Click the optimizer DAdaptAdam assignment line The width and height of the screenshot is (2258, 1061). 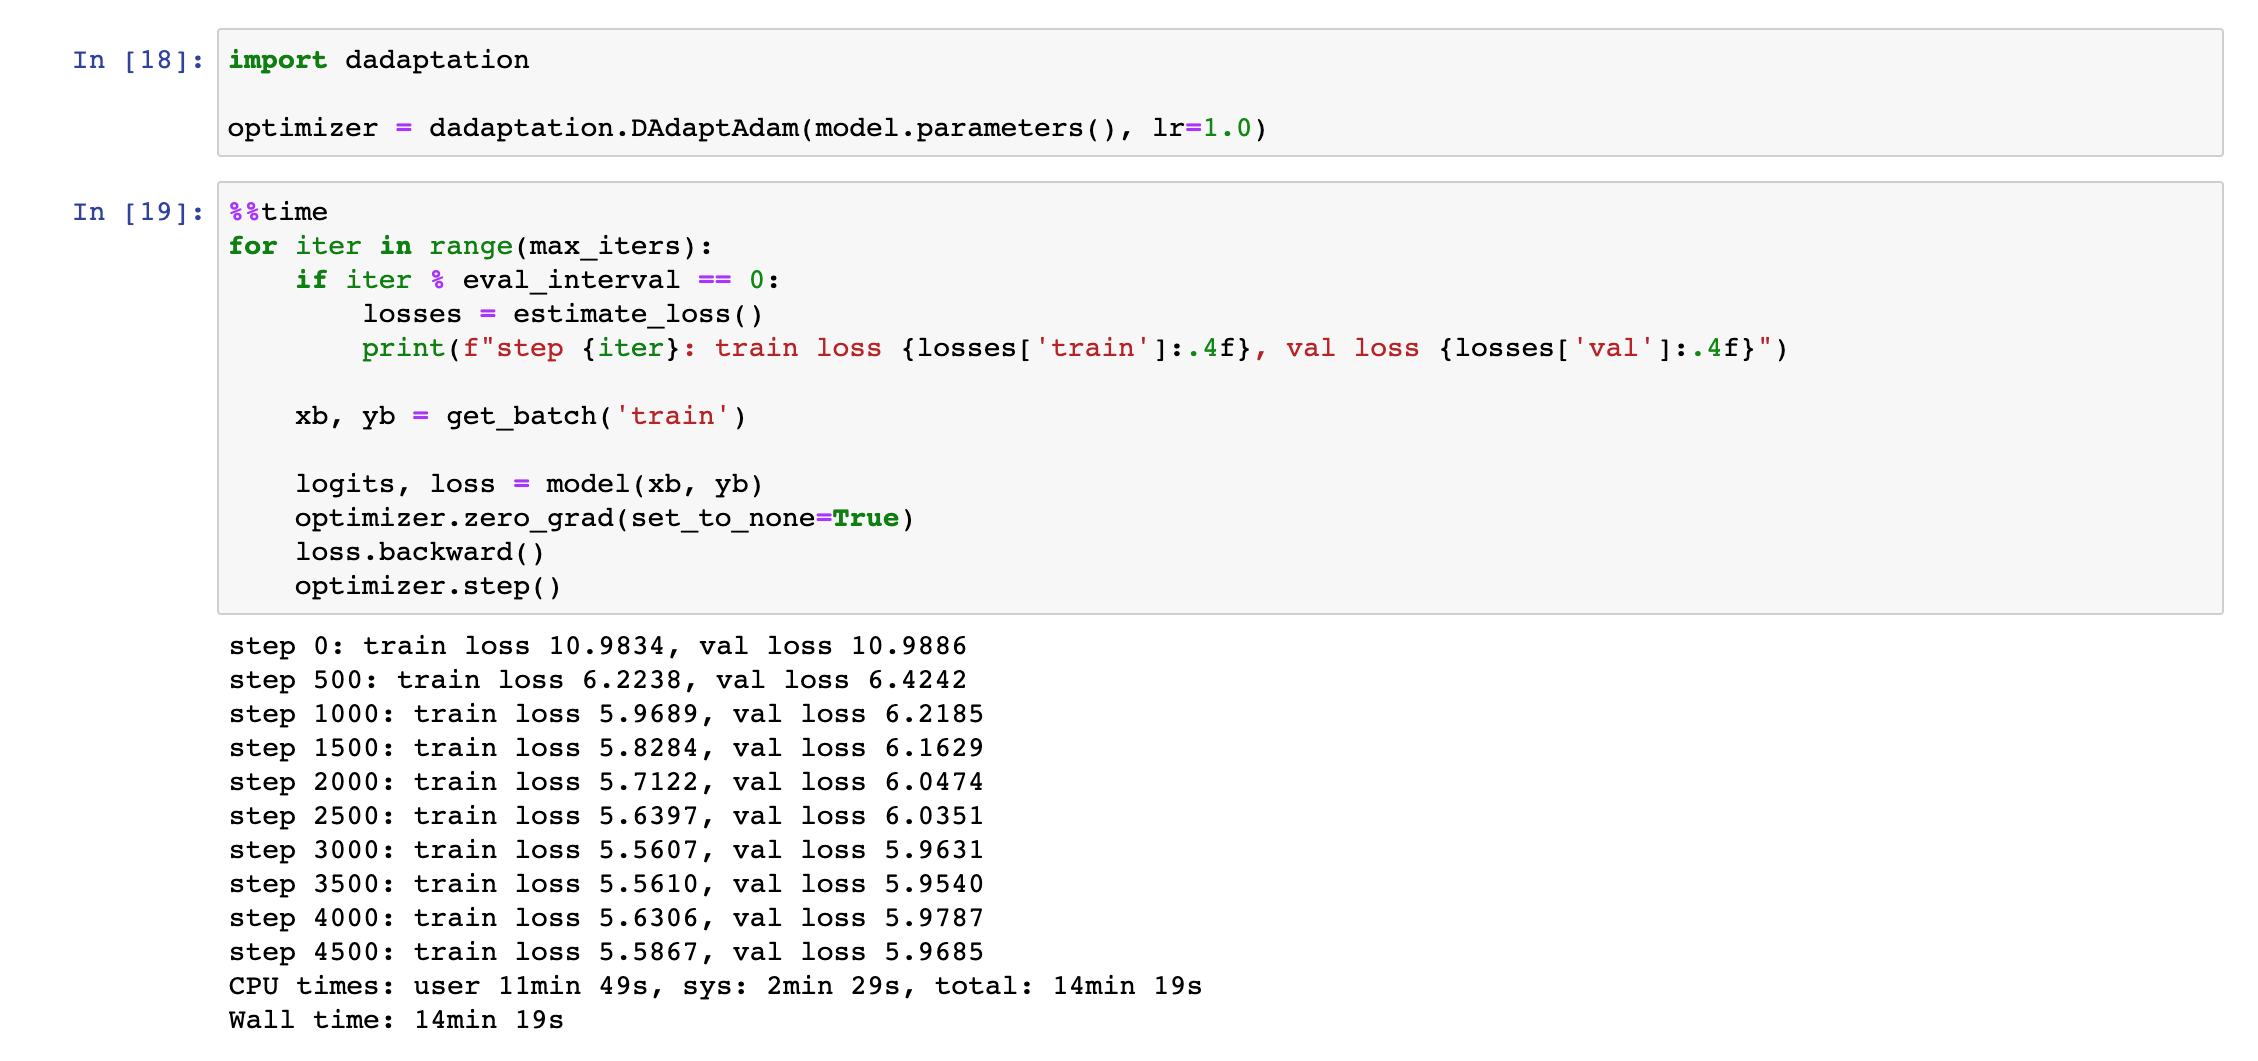pos(748,128)
